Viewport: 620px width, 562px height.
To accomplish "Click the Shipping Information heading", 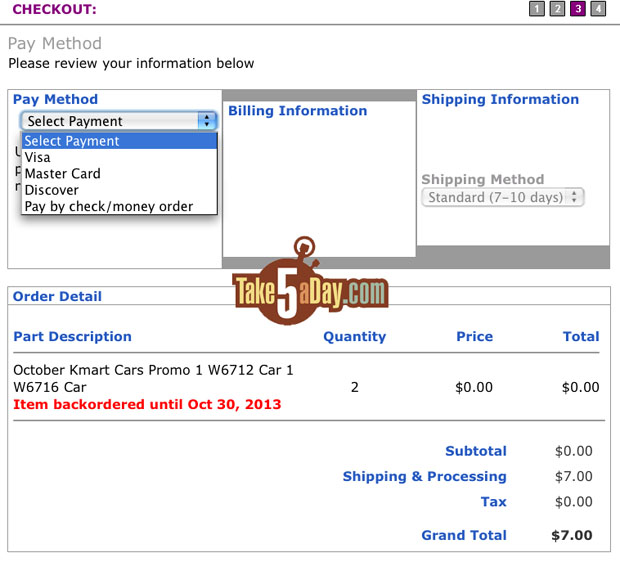I will tap(500, 99).
